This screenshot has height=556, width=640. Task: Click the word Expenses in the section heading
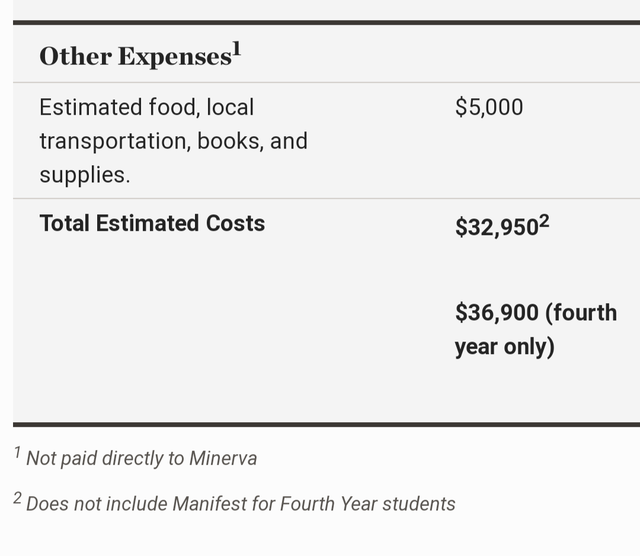[x=175, y=56]
